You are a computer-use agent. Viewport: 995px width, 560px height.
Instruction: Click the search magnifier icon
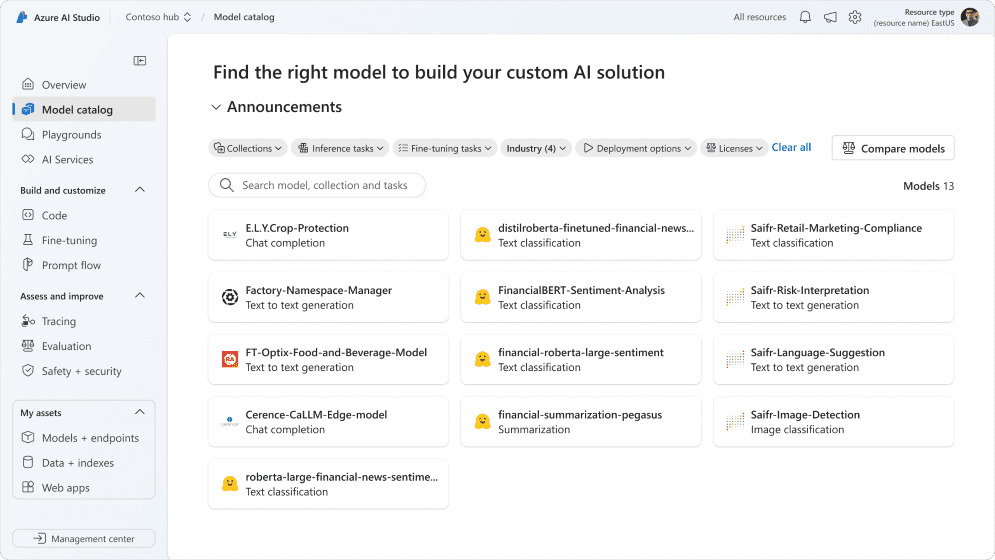tap(227, 185)
